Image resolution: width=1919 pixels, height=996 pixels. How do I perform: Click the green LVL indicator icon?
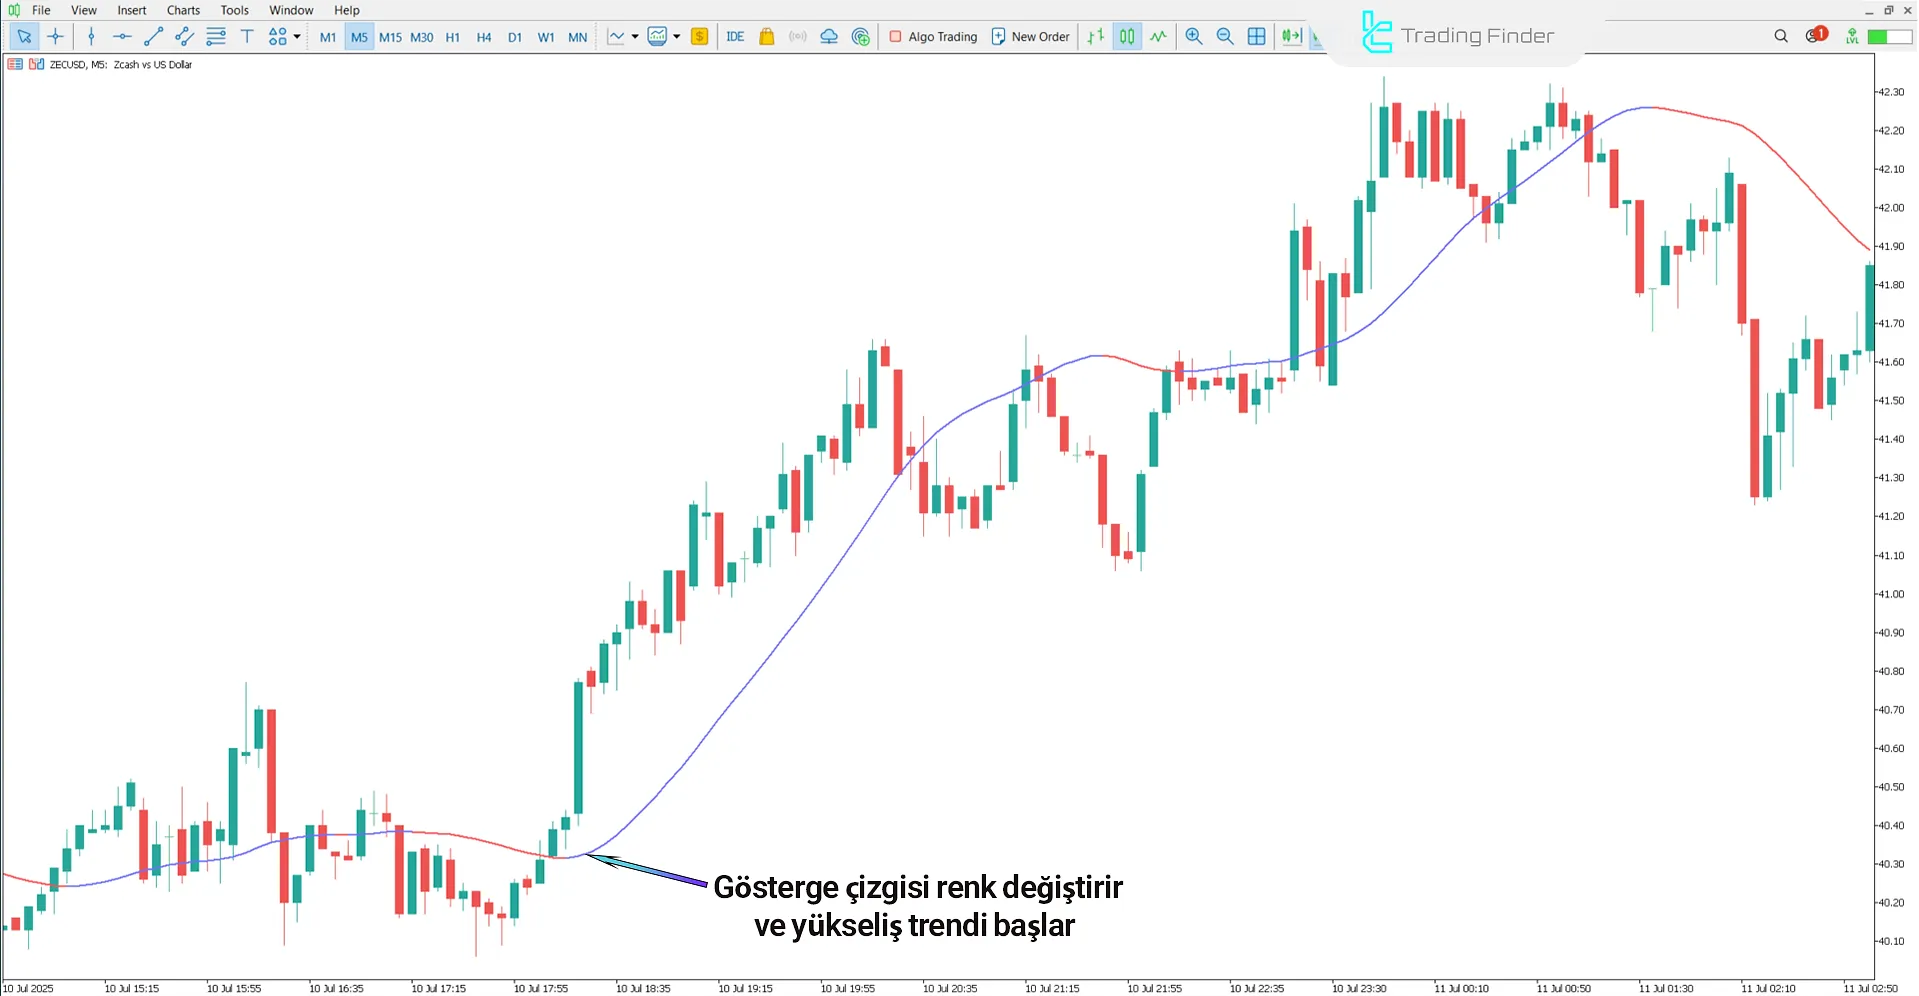(1852, 36)
